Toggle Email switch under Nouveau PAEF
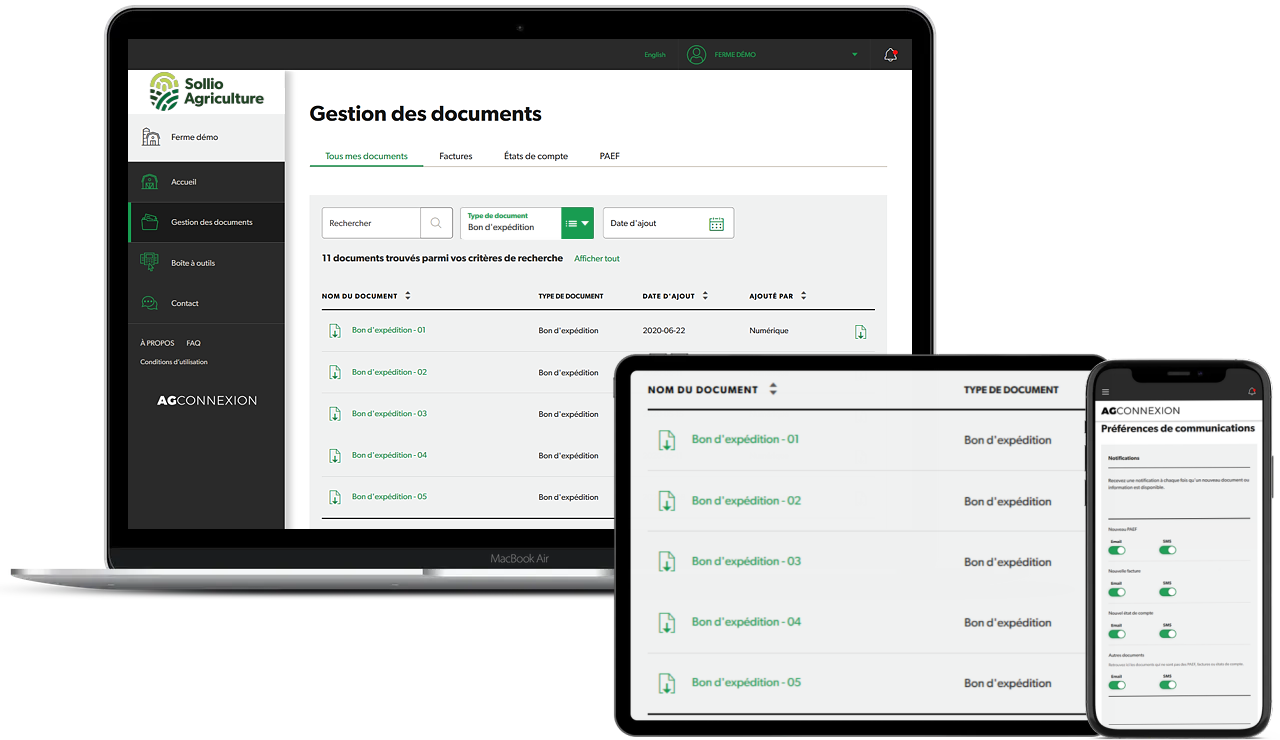Screen dimensions: 1280x740 pyautogui.click(x=1117, y=550)
